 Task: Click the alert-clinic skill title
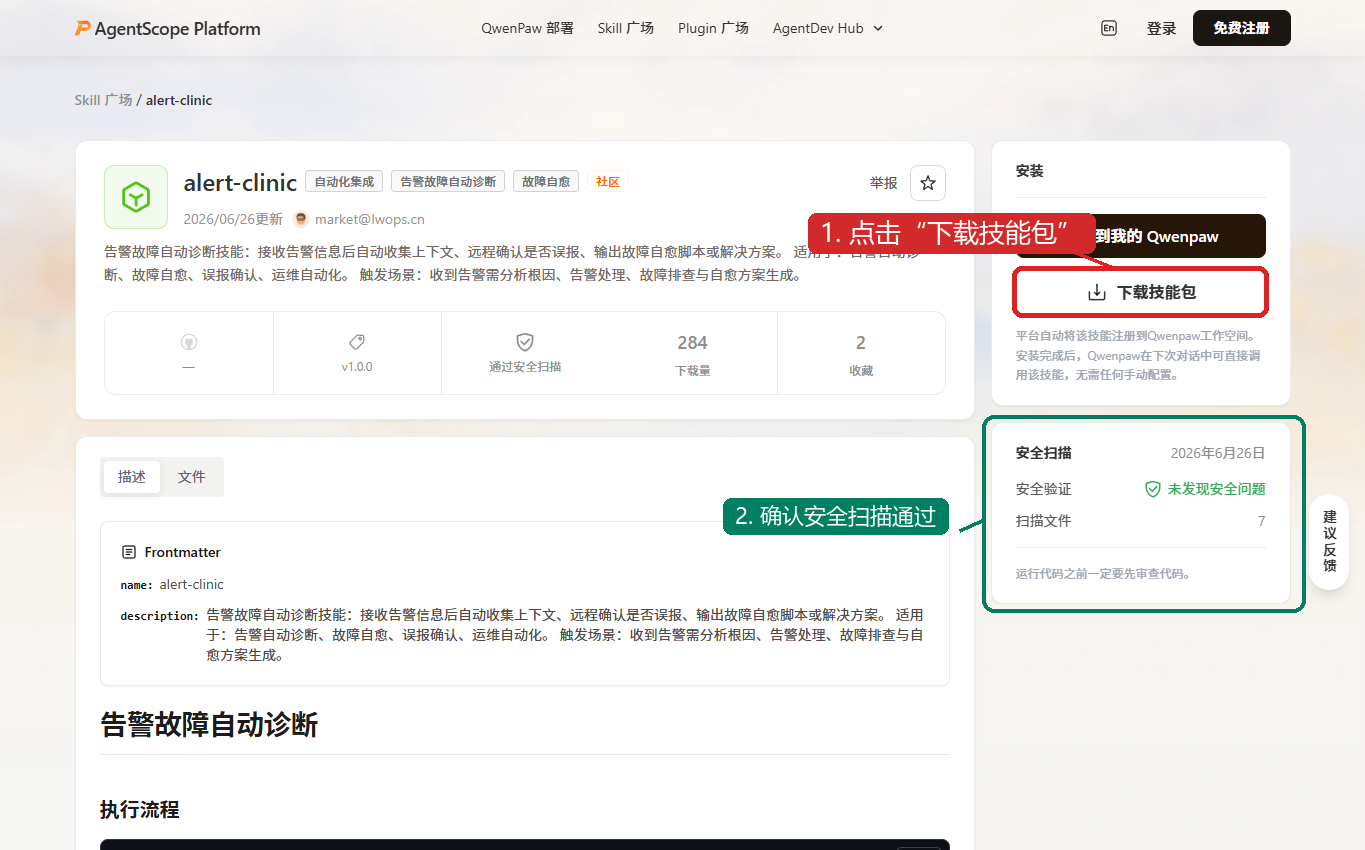tap(240, 182)
